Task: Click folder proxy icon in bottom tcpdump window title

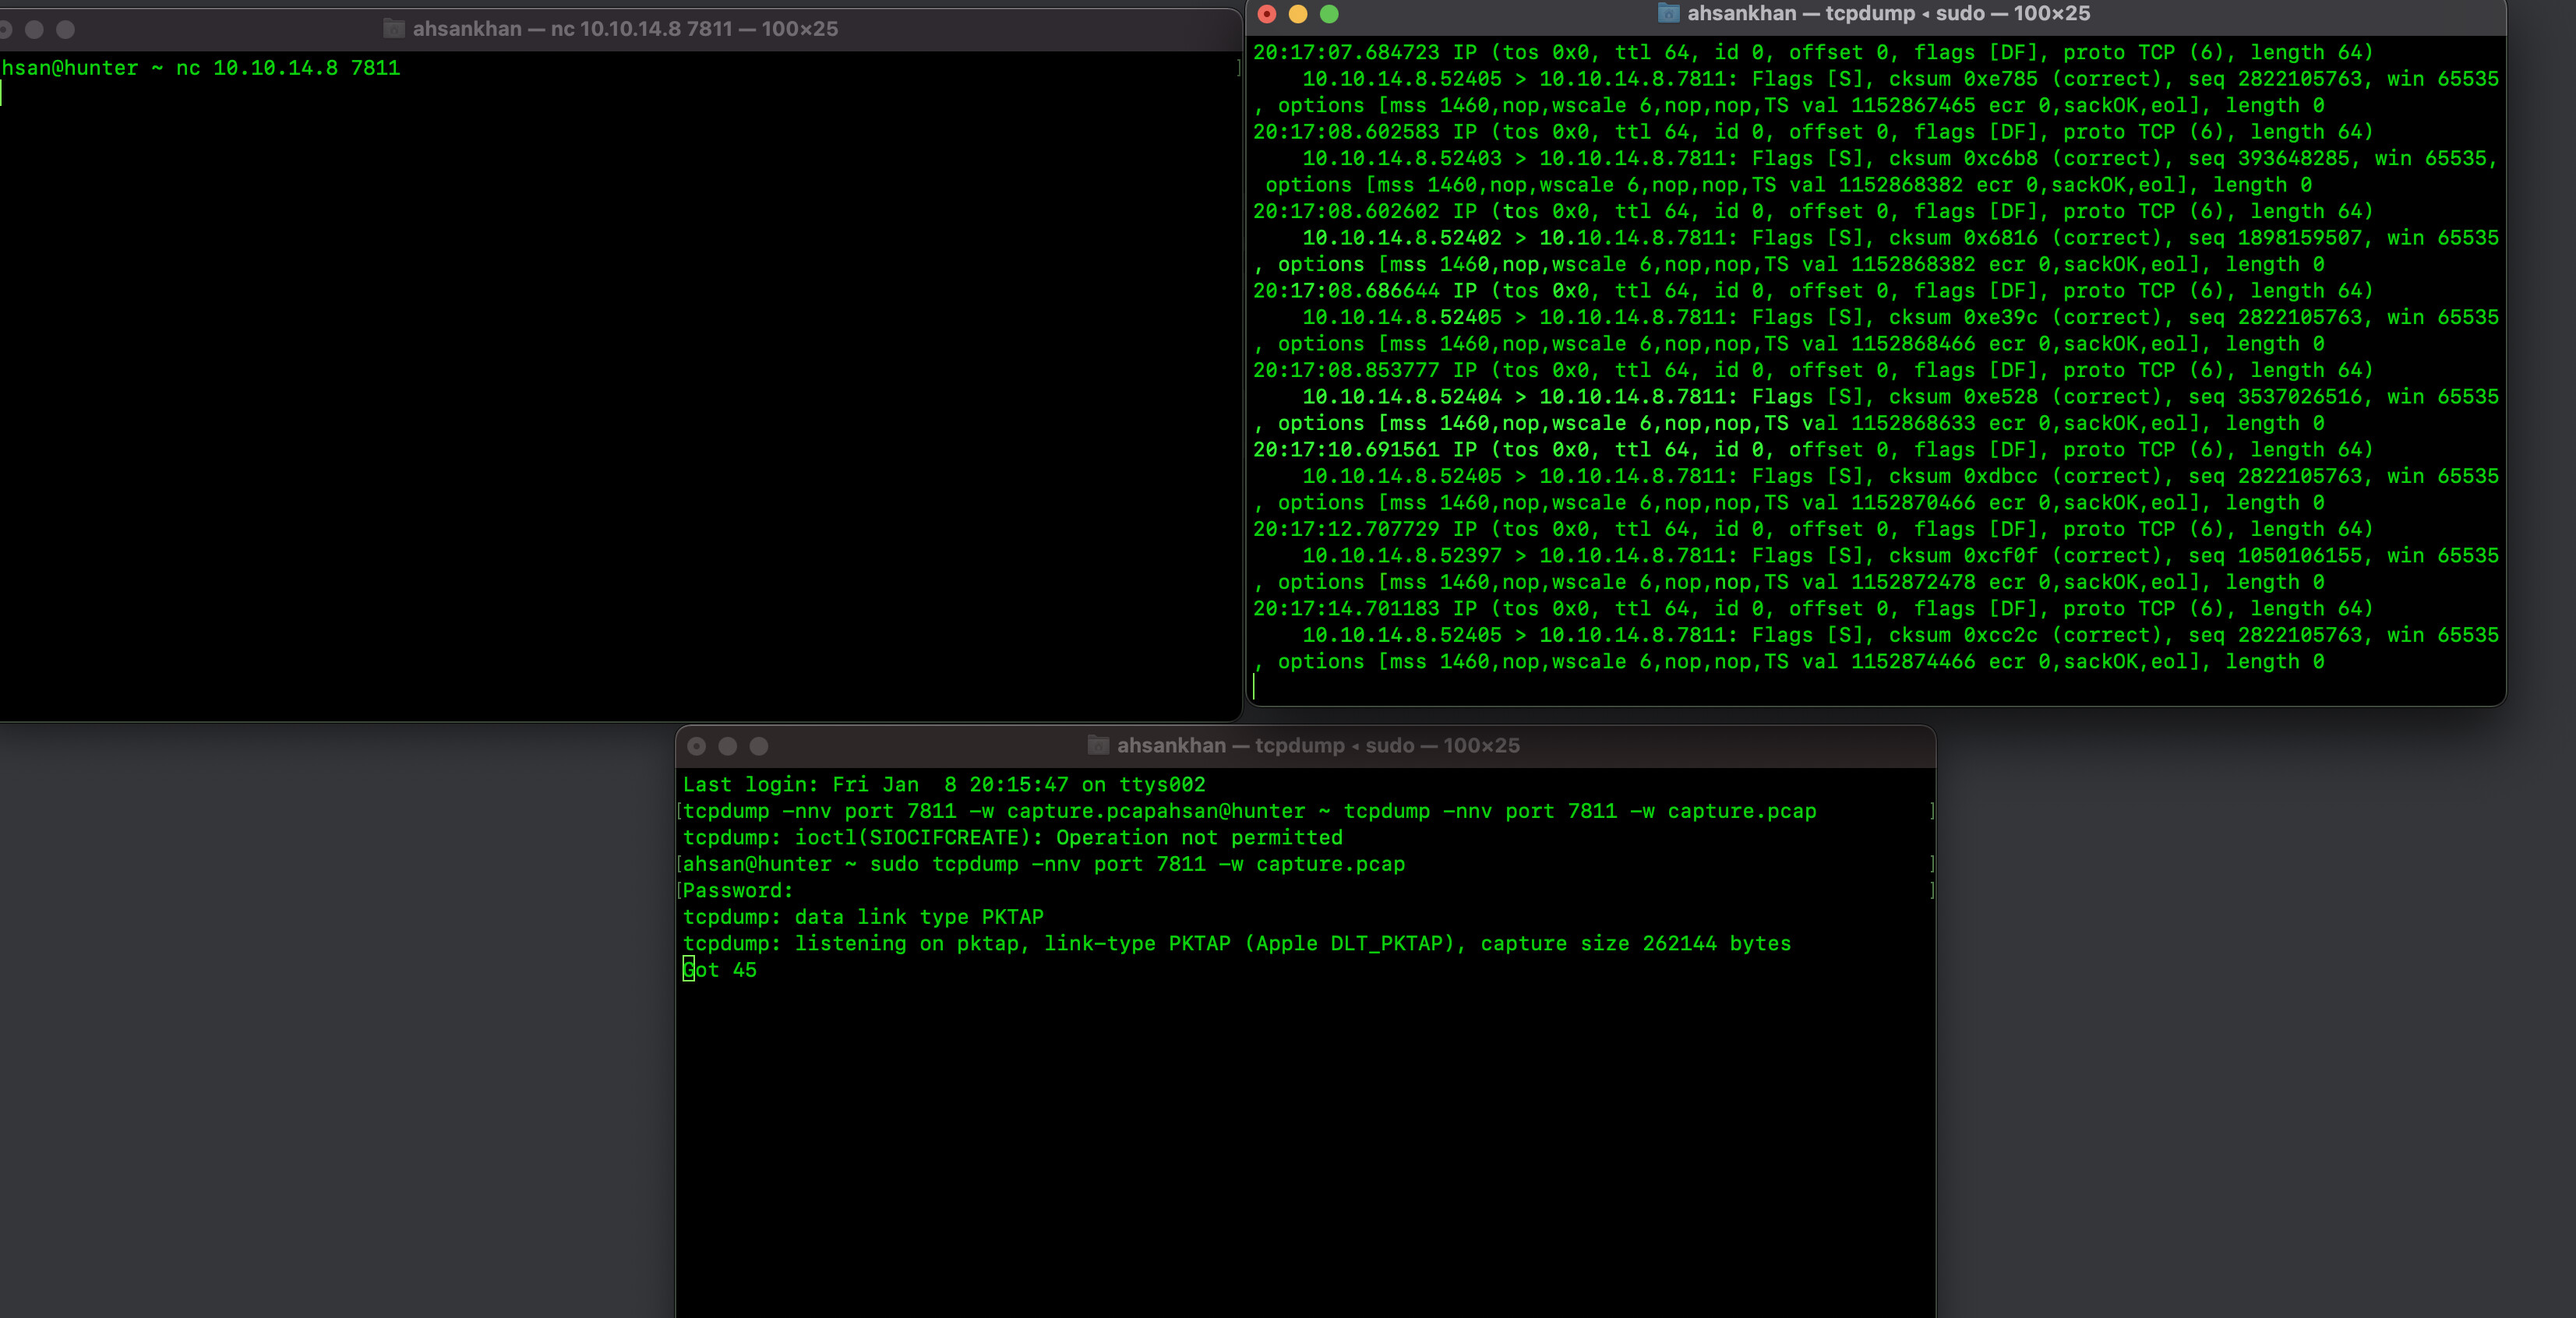Action: [x=1098, y=745]
